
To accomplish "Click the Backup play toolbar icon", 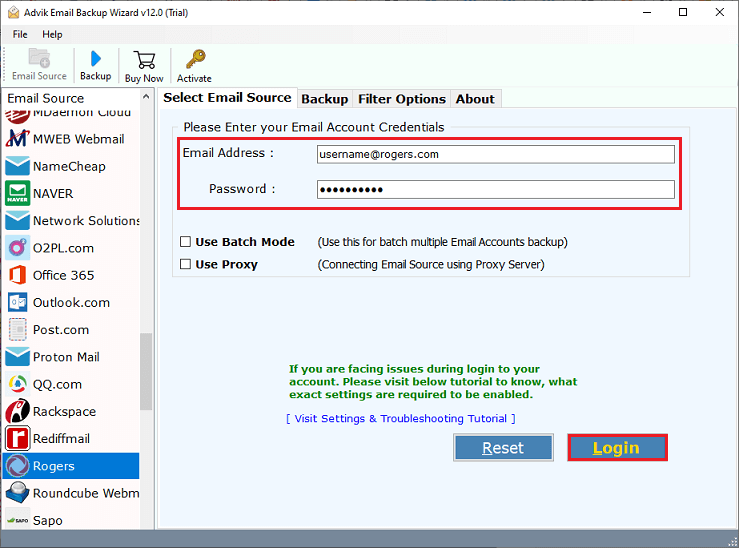I will pyautogui.click(x=96, y=58).
